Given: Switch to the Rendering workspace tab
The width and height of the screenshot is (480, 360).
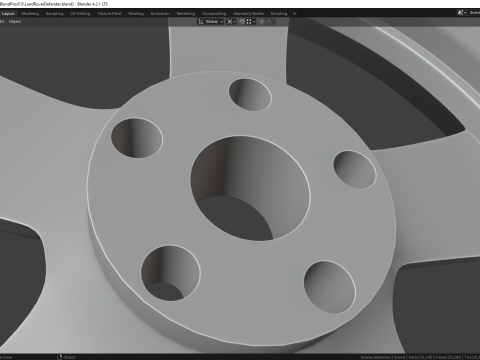Looking at the screenshot, I should [x=186, y=14].
